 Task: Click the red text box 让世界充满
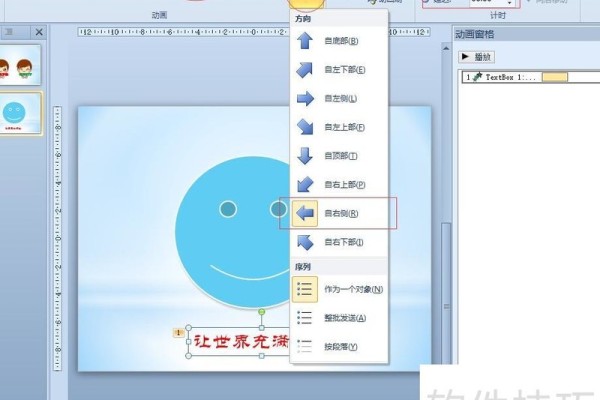(x=241, y=341)
